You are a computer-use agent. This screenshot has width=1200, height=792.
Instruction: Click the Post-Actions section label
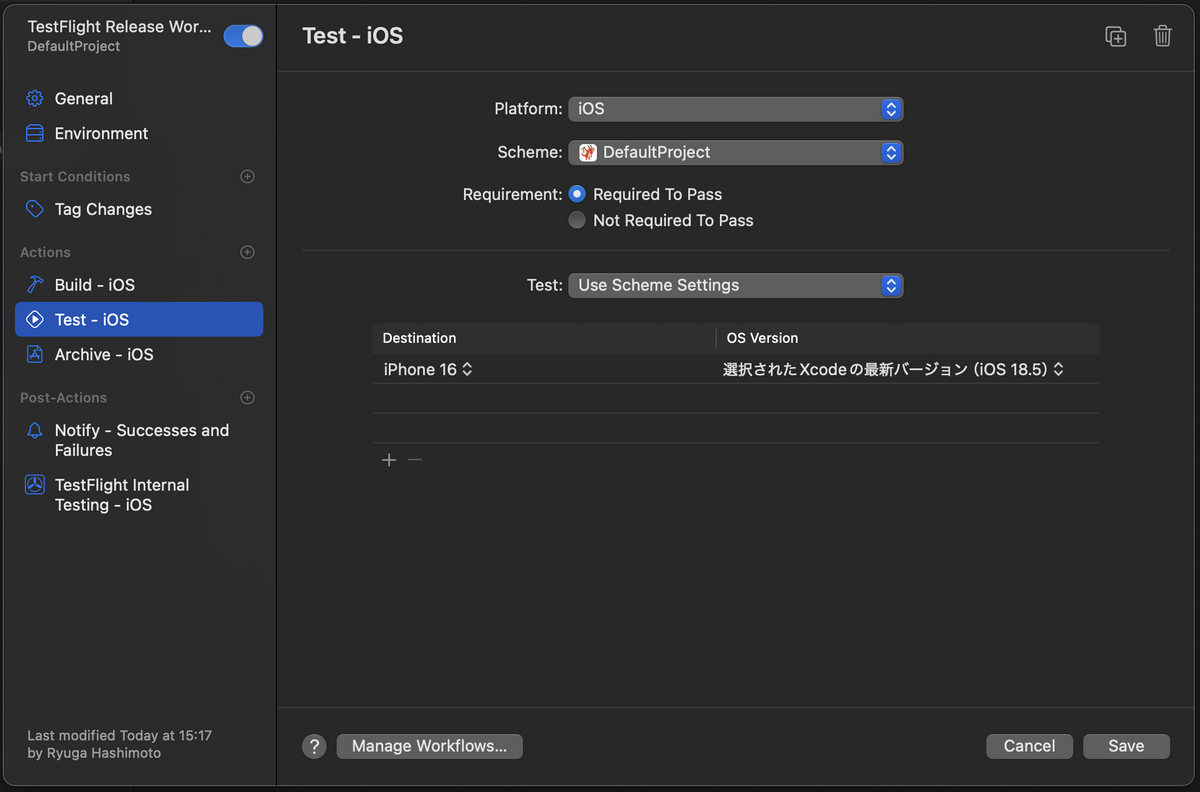pos(63,398)
